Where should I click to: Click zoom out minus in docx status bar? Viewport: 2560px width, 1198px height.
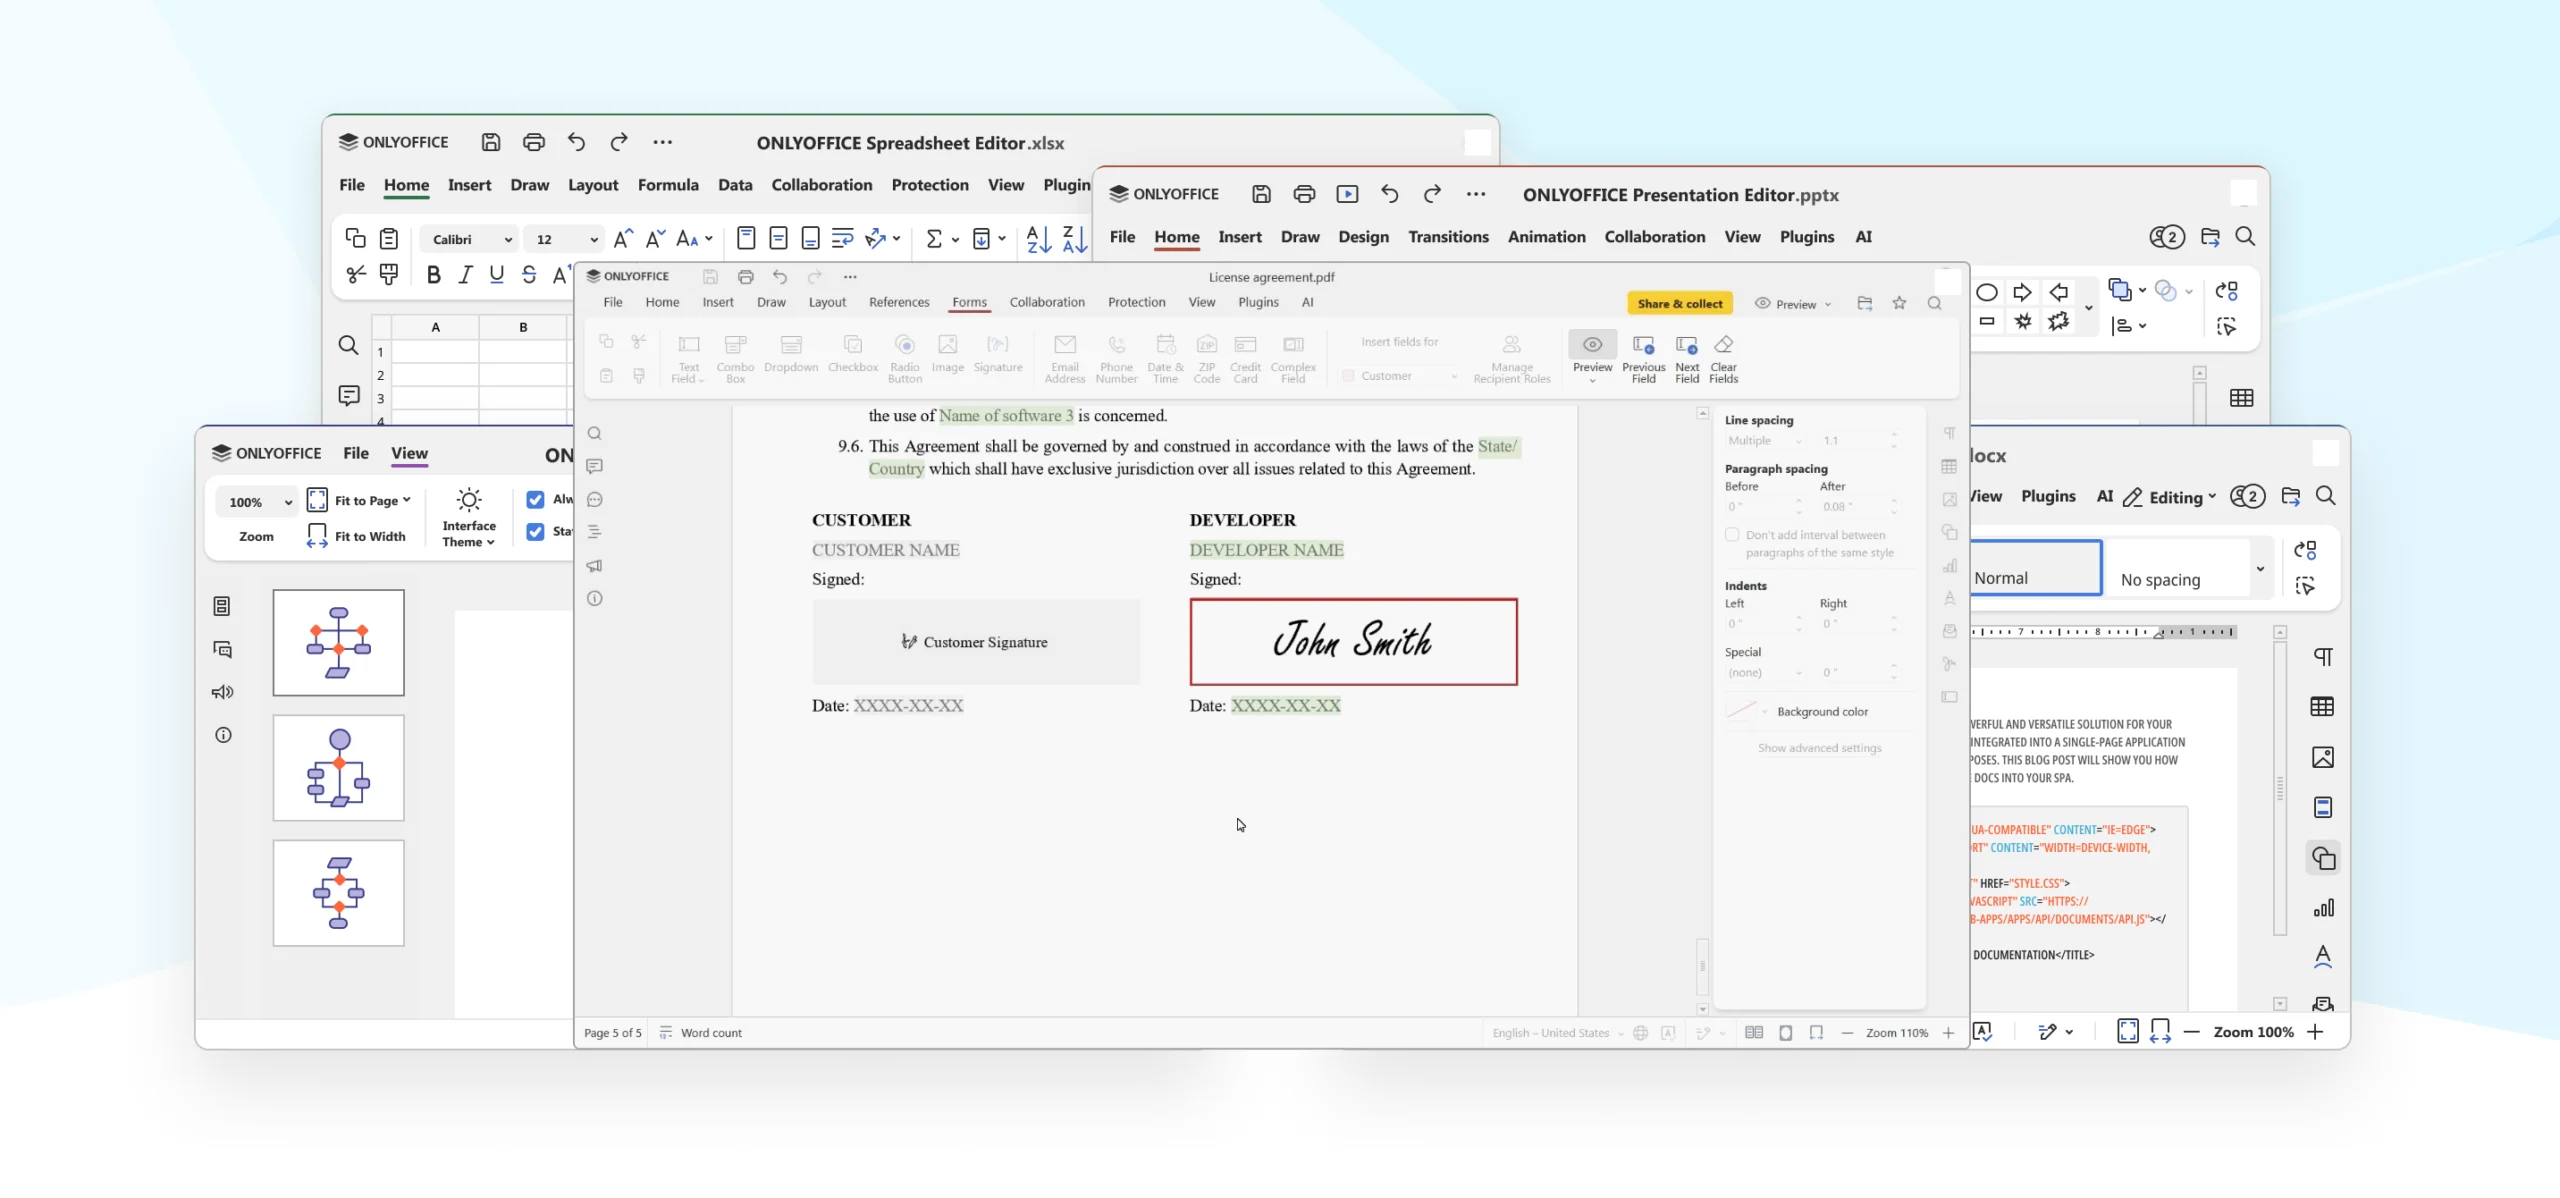[2191, 1032]
